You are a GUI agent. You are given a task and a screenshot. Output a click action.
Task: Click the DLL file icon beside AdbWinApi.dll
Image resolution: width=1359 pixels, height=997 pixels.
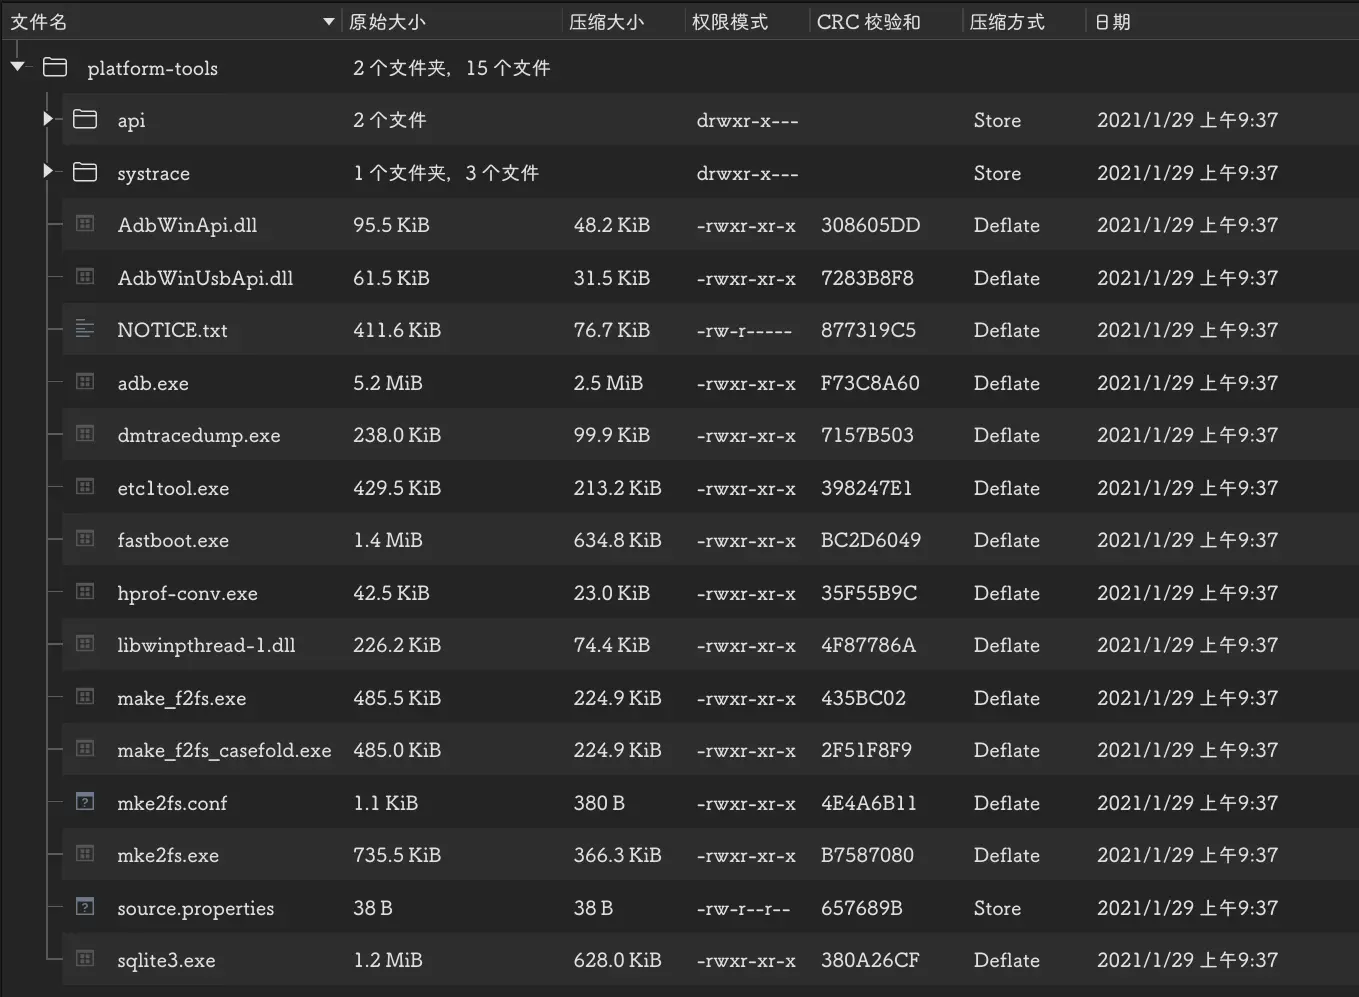click(84, 223)
